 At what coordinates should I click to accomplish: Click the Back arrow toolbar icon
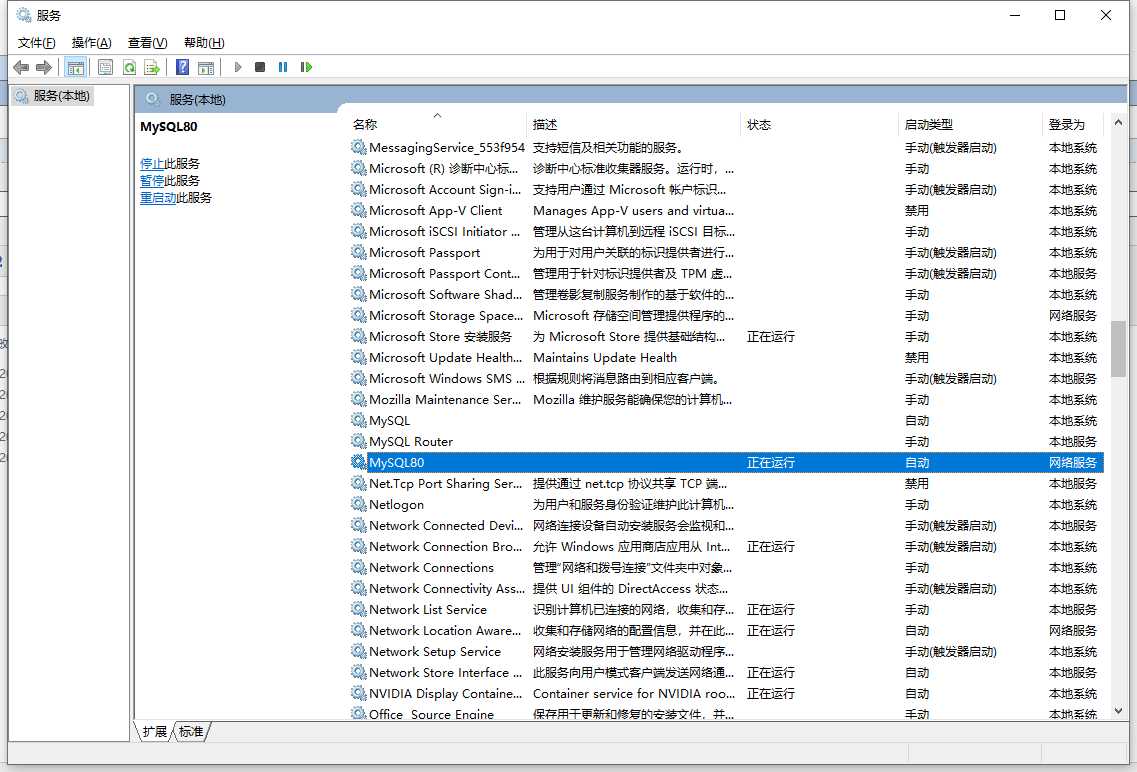[21, 67]
